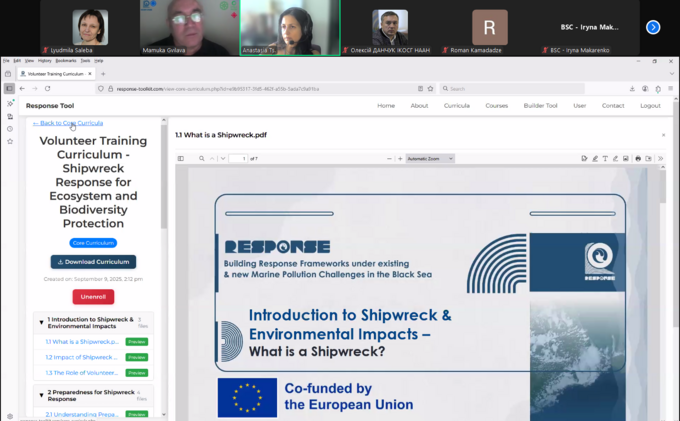Collapse section 1 Introduction to Shipwreck
680x421 pixels.
pos(41,323)
